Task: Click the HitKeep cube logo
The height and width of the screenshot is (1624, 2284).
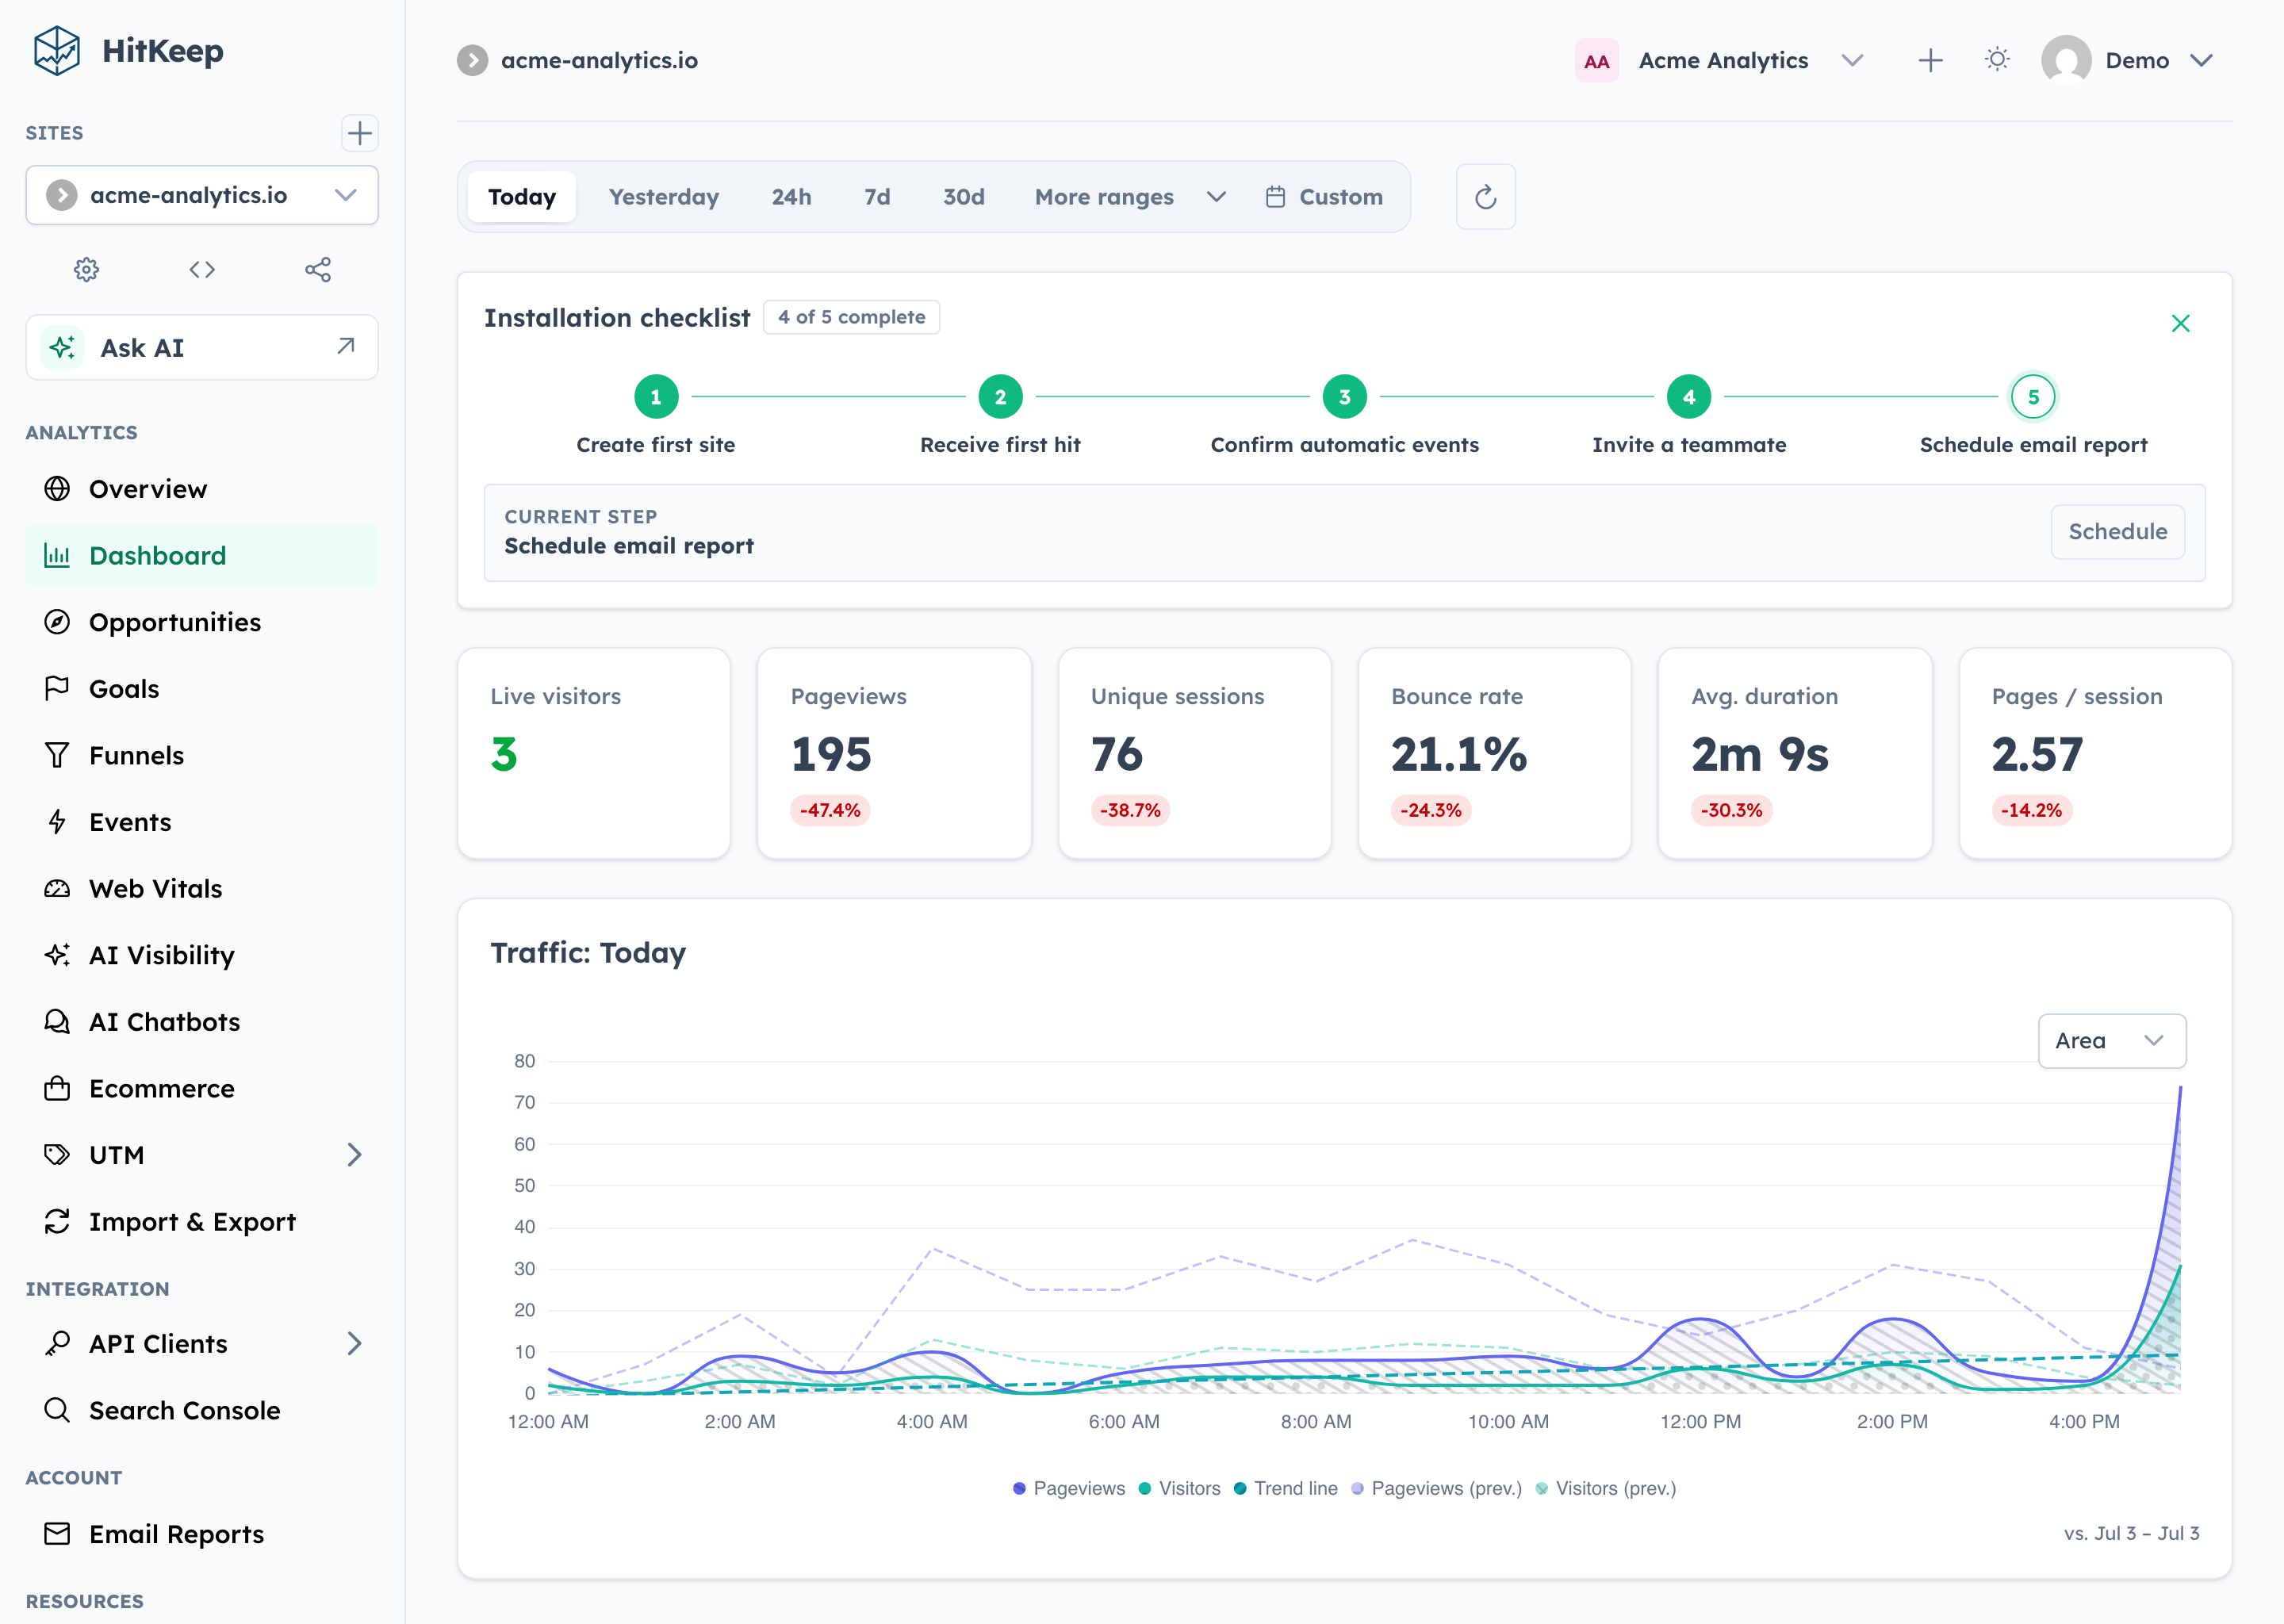Action: 56,51
